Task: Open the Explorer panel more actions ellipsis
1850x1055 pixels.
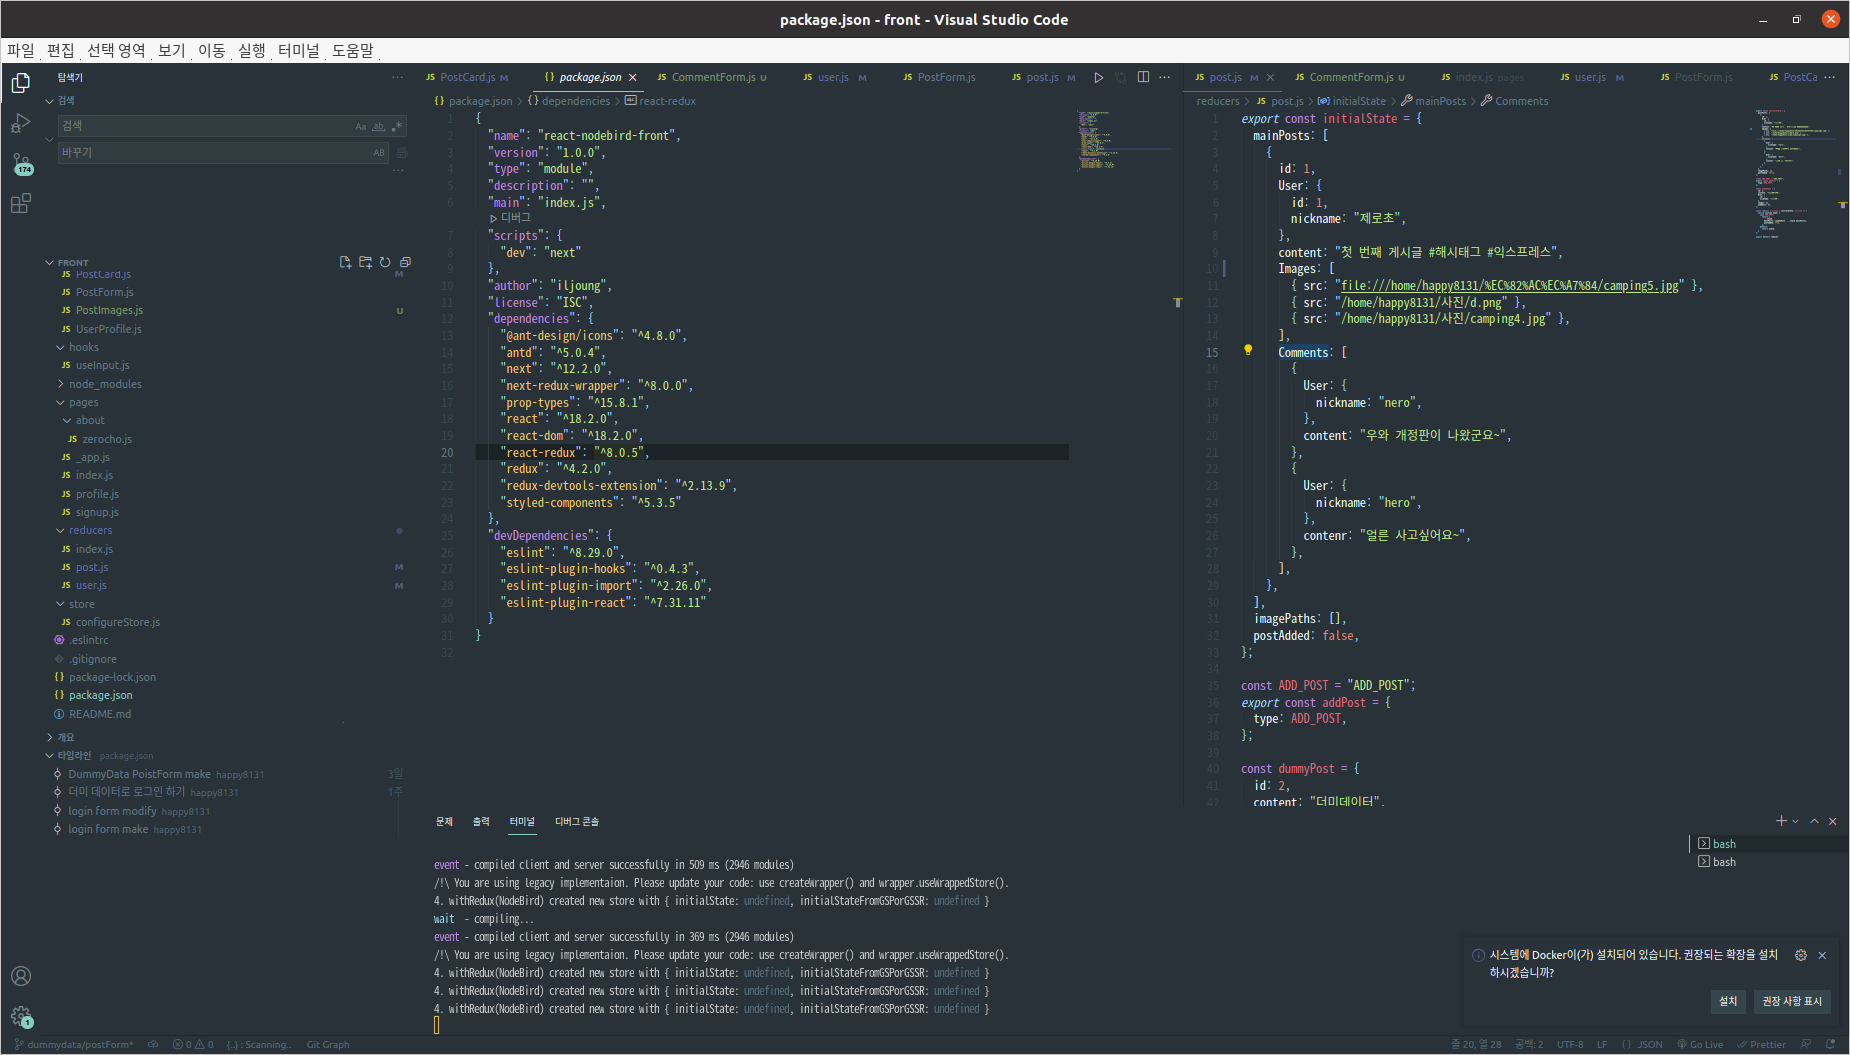Action: tap(398, 77)
